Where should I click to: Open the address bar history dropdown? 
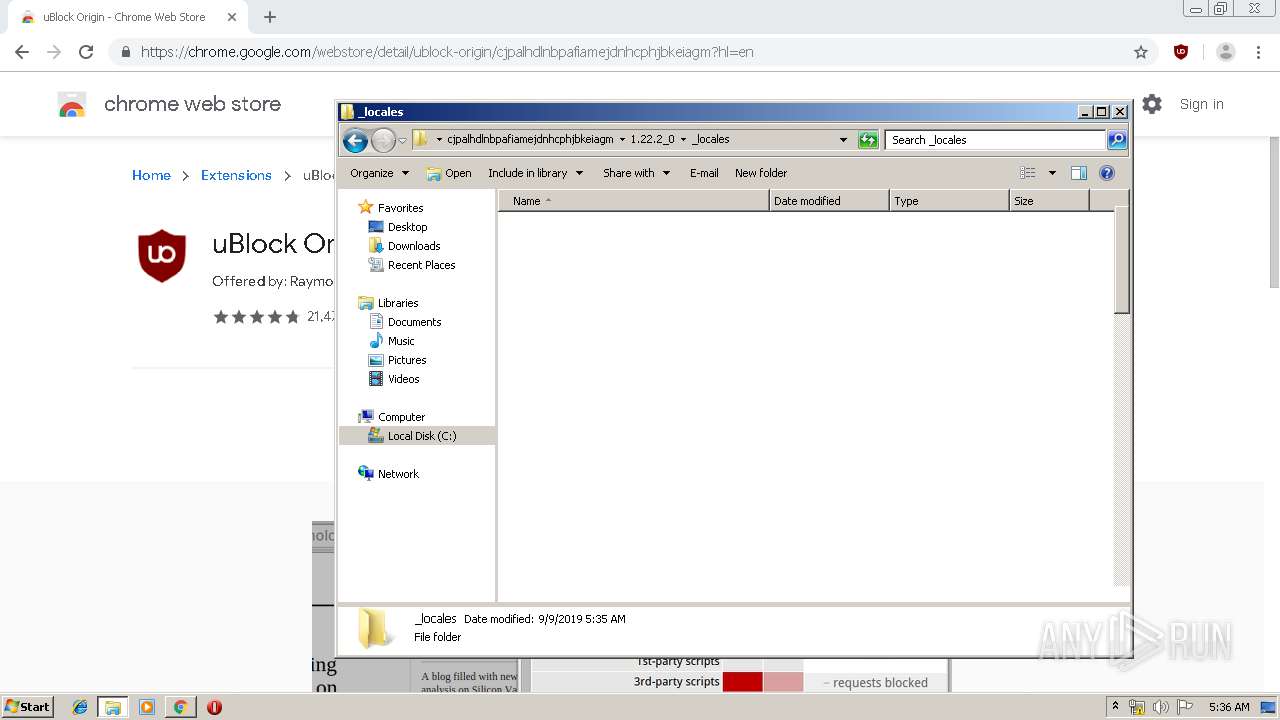pyautogui.click(x=844, y=140)
